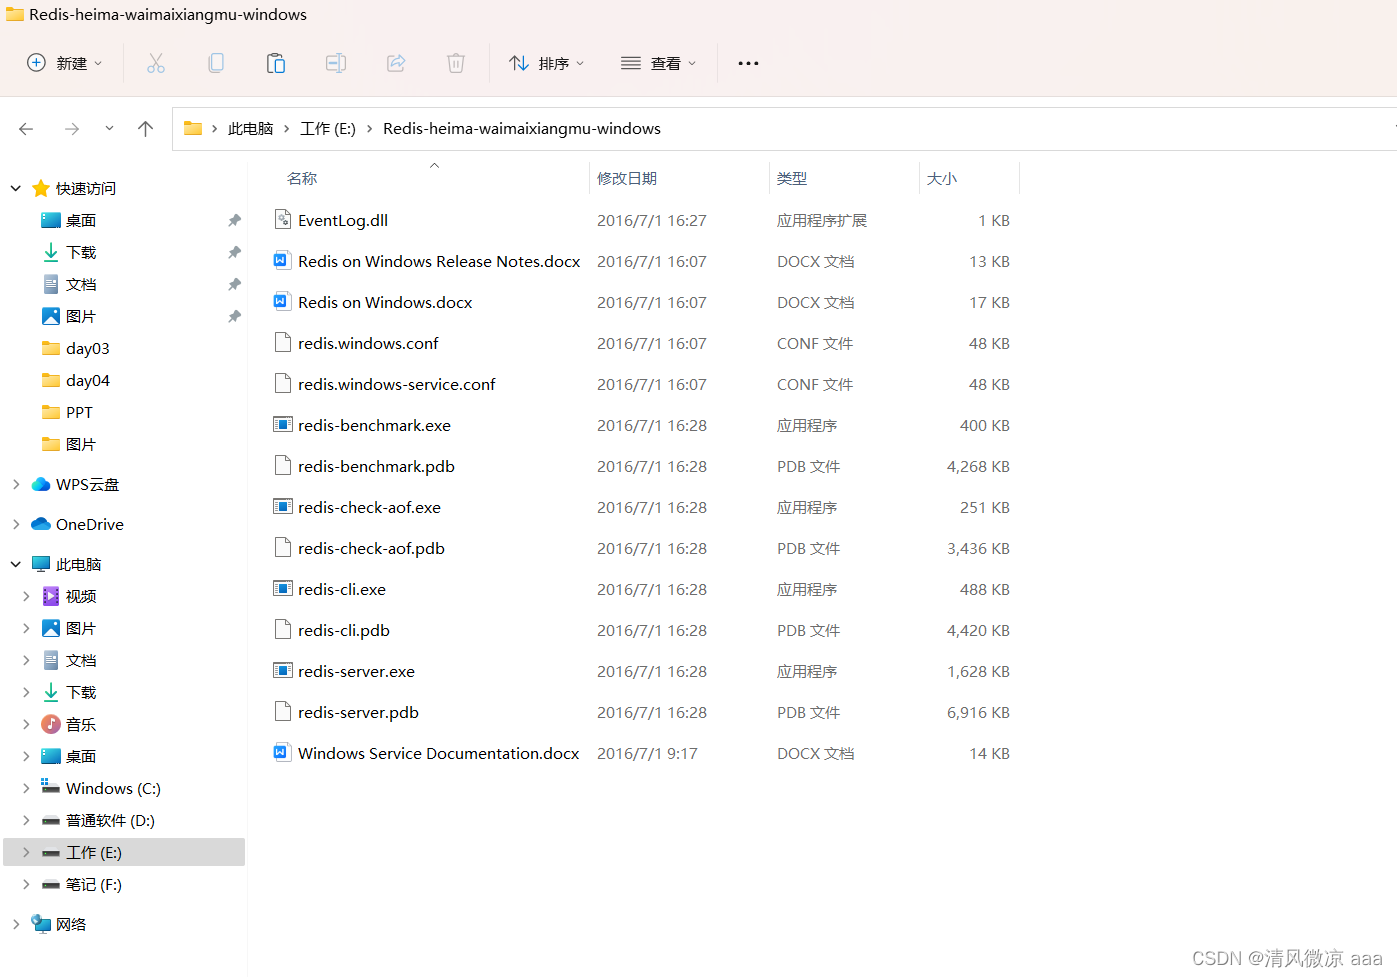
Task: Open the 排序 sort dropdown
Action: click(x=546, y=63)
